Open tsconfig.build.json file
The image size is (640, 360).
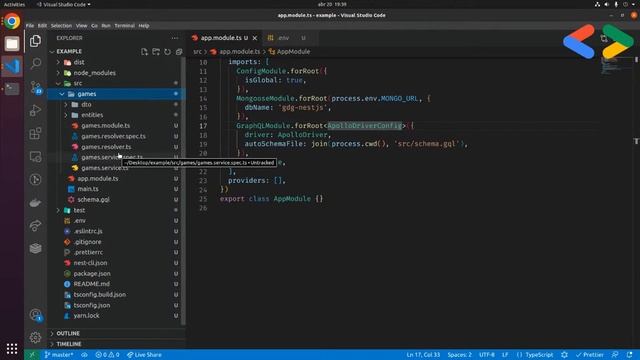click(117, 295)
